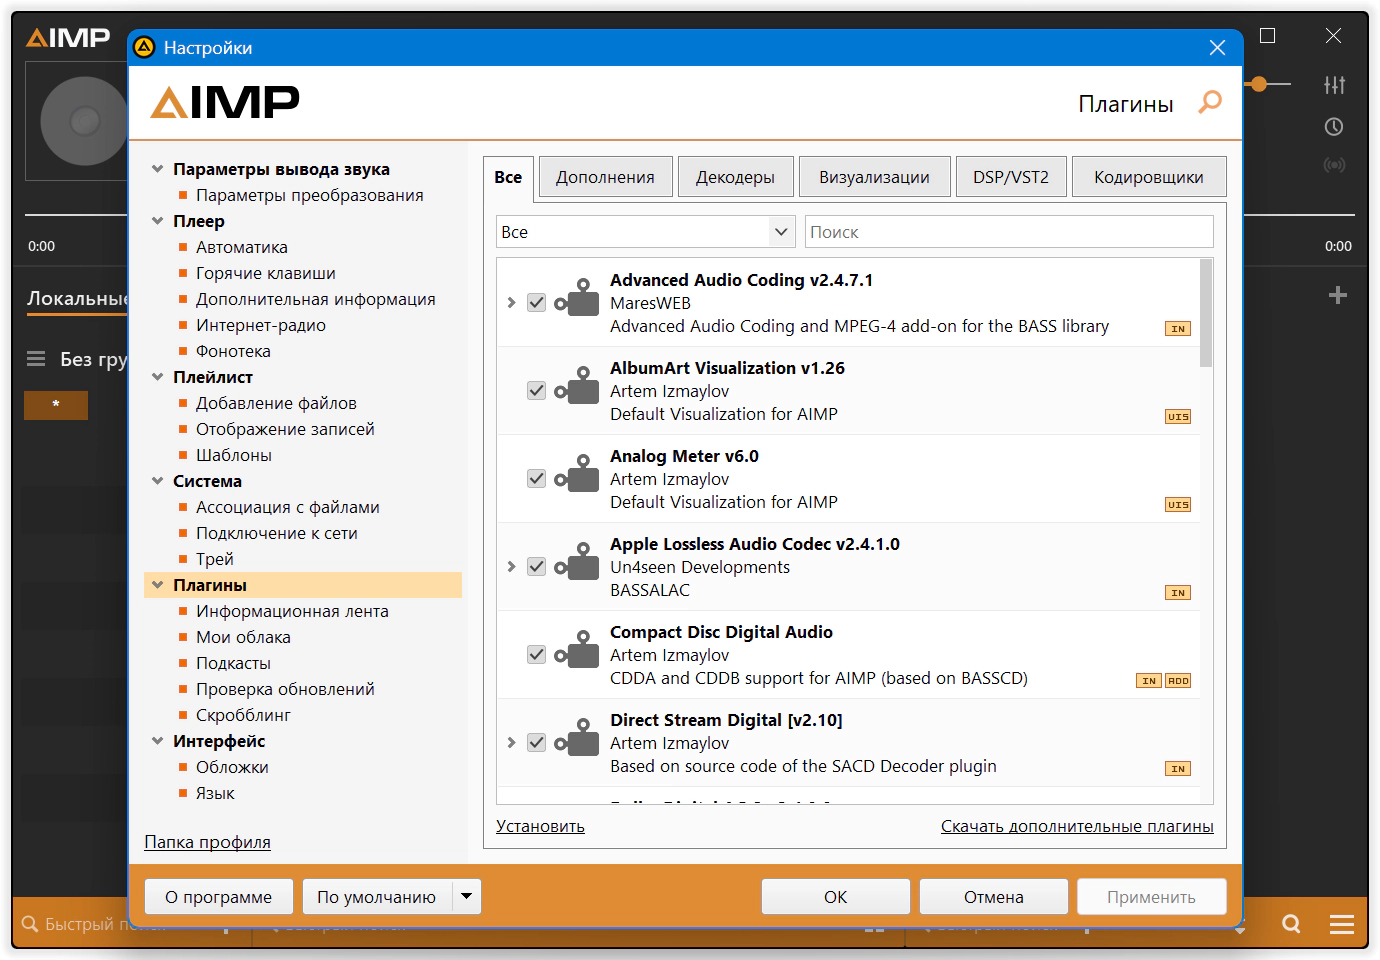Click the Compact Disc Digital Audio plugin icon
This screenshot has height=960, width=1380.
pos(577,651)
